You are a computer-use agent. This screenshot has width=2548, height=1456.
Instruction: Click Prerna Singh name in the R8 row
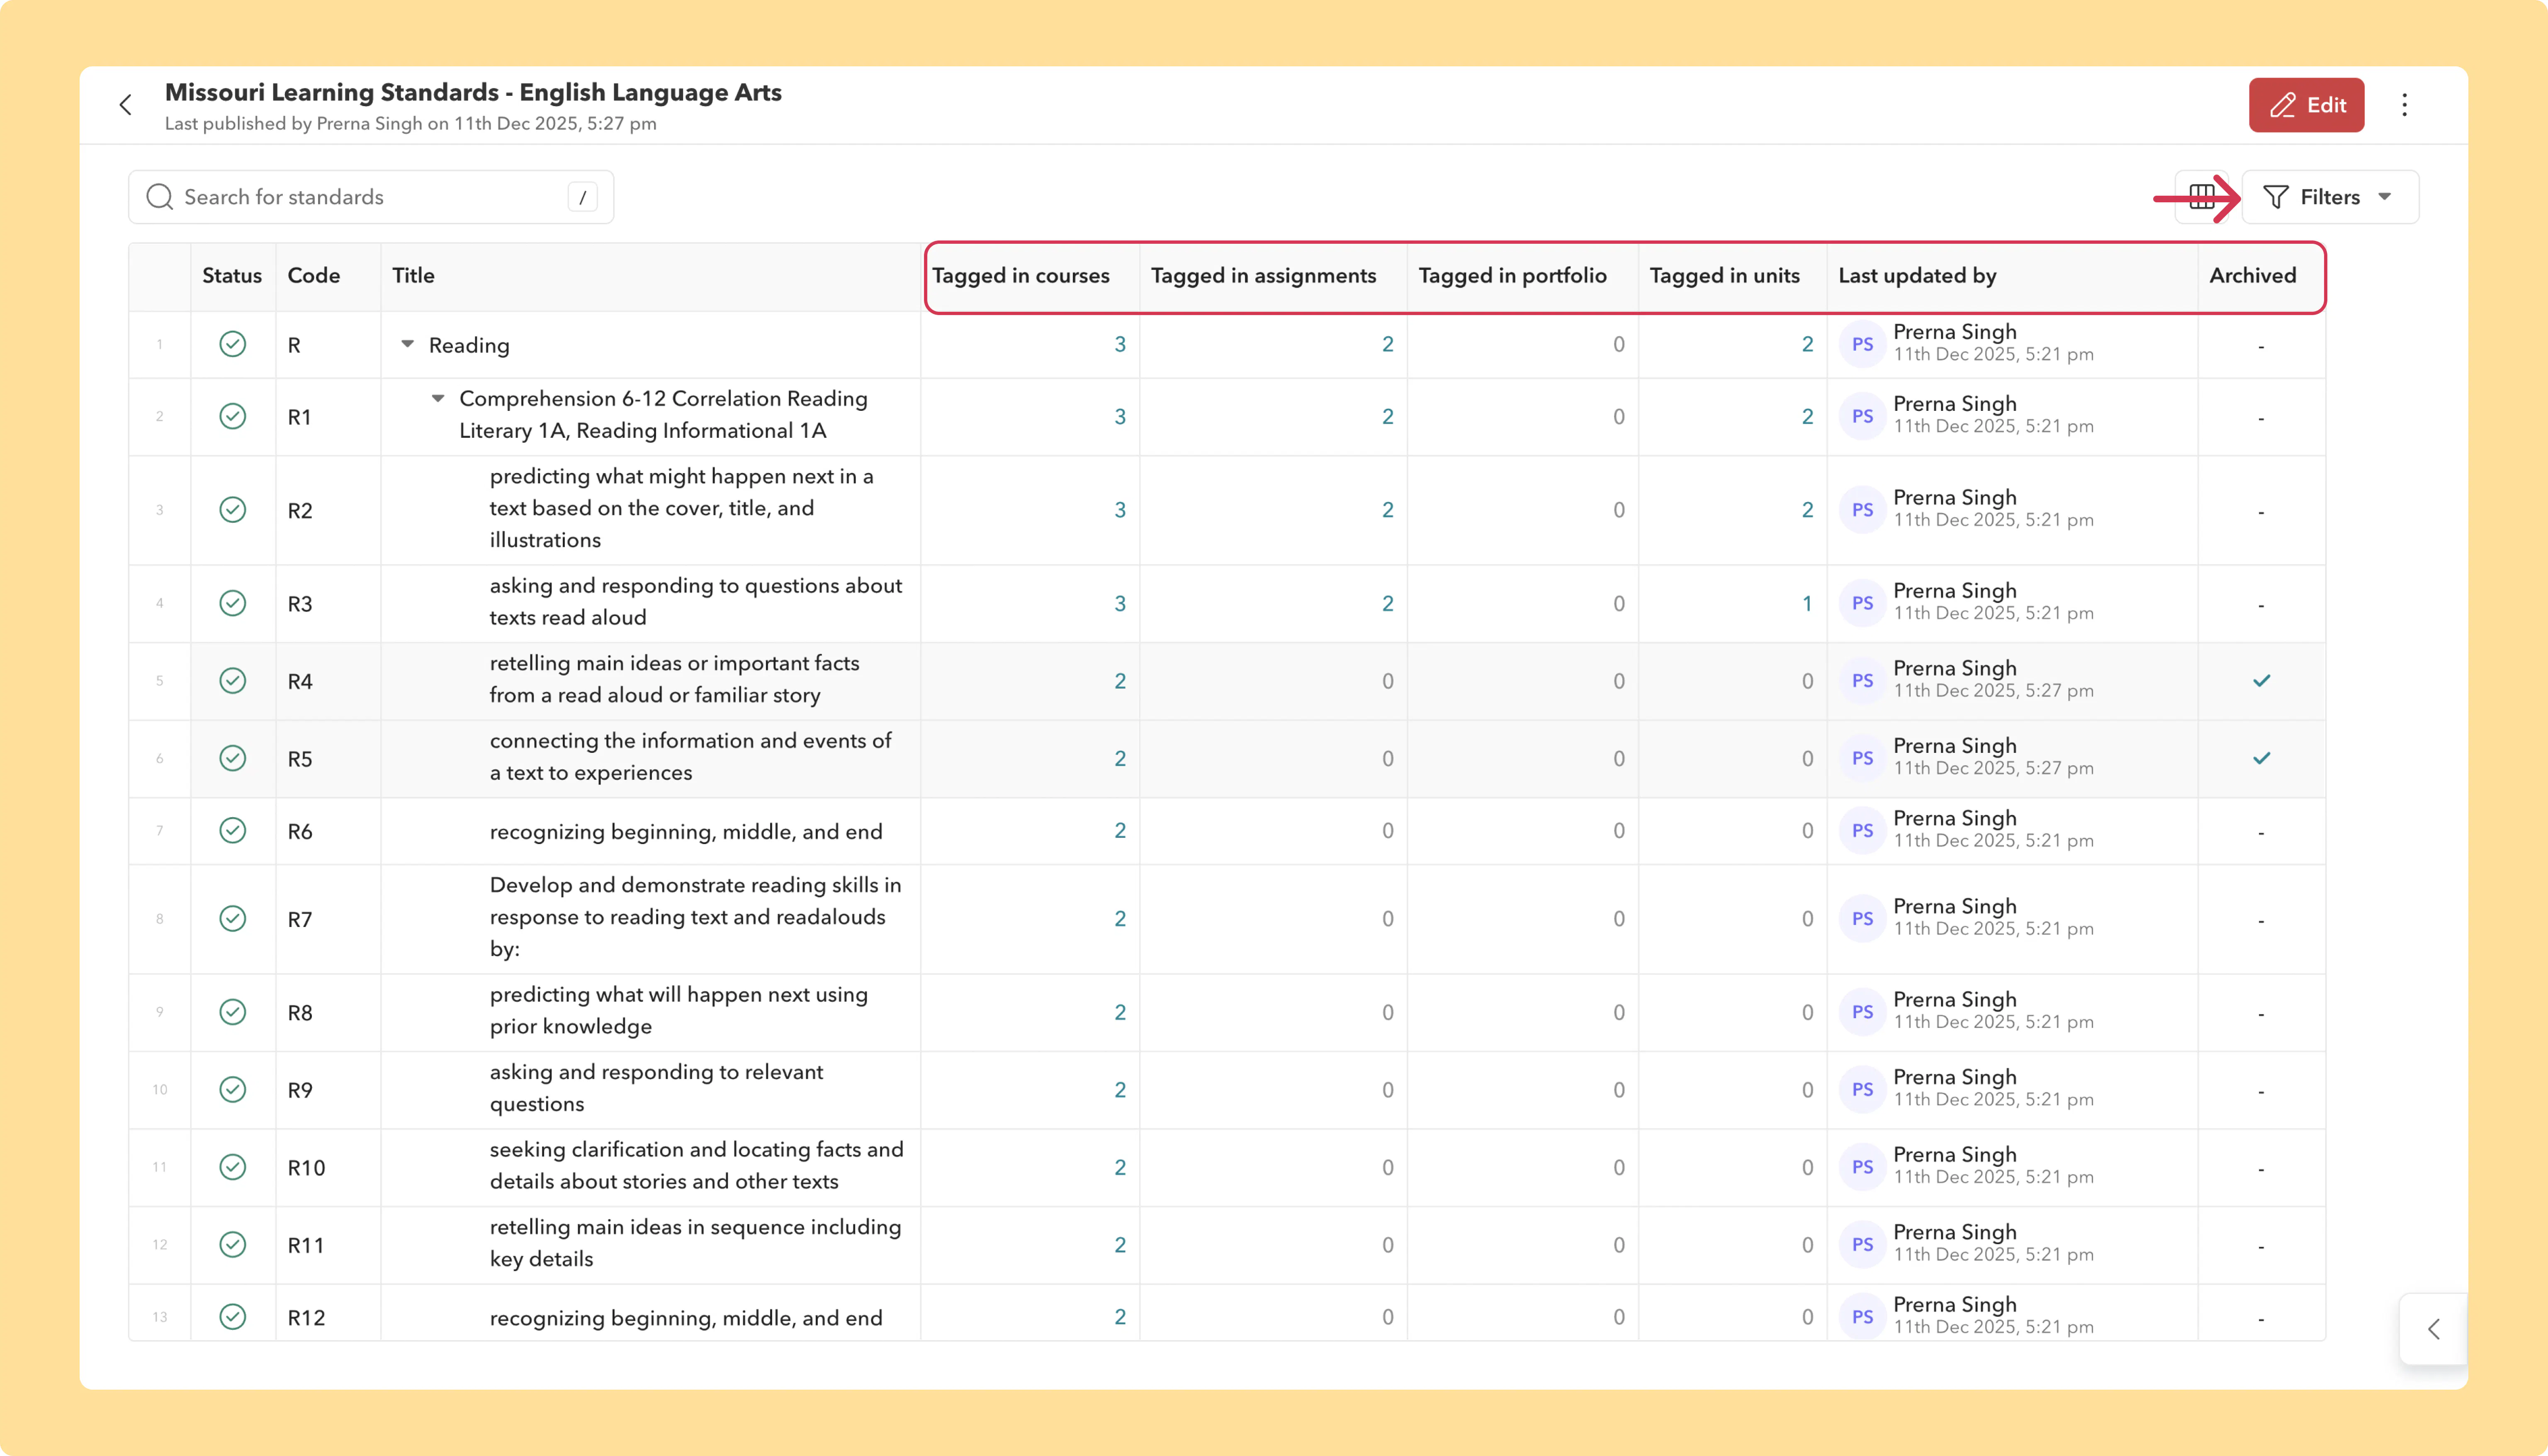(1955, 1000)
